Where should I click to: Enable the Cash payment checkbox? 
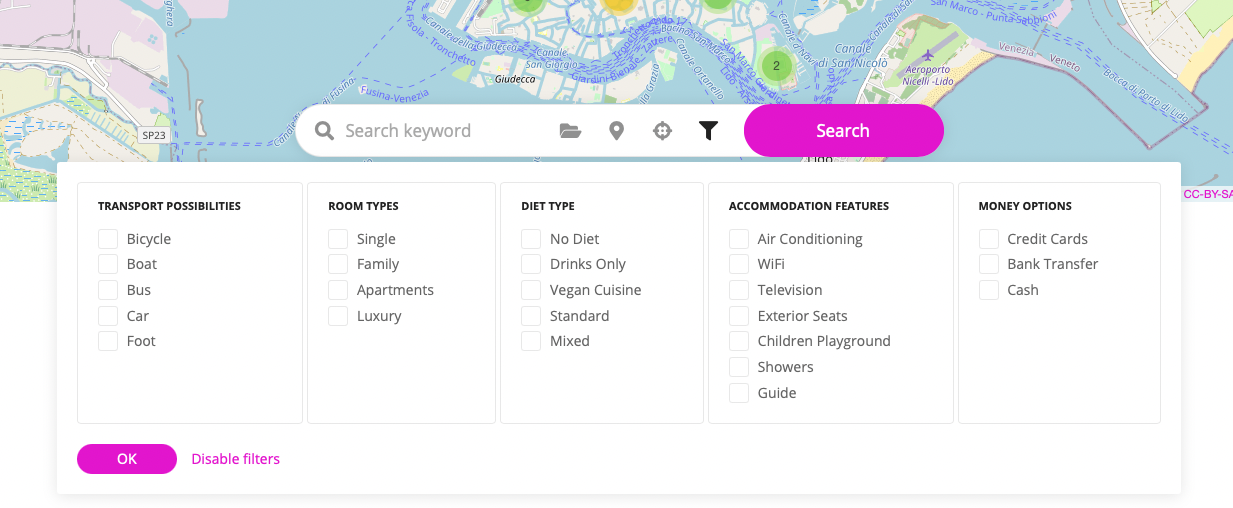989,290
